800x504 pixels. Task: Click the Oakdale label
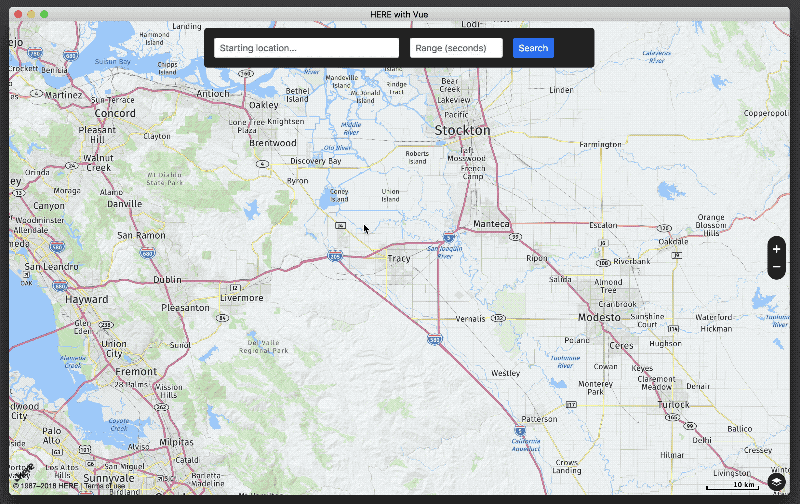tap(673, 241)
